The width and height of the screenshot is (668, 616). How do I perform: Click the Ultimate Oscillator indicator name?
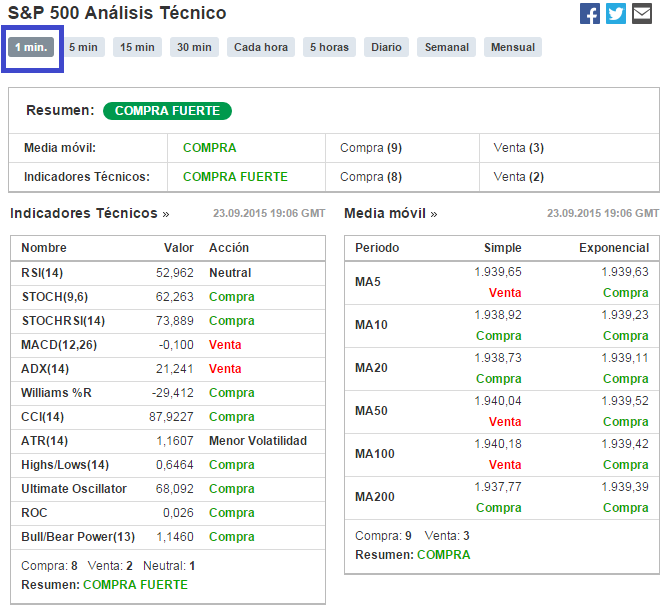coord(74,489)
